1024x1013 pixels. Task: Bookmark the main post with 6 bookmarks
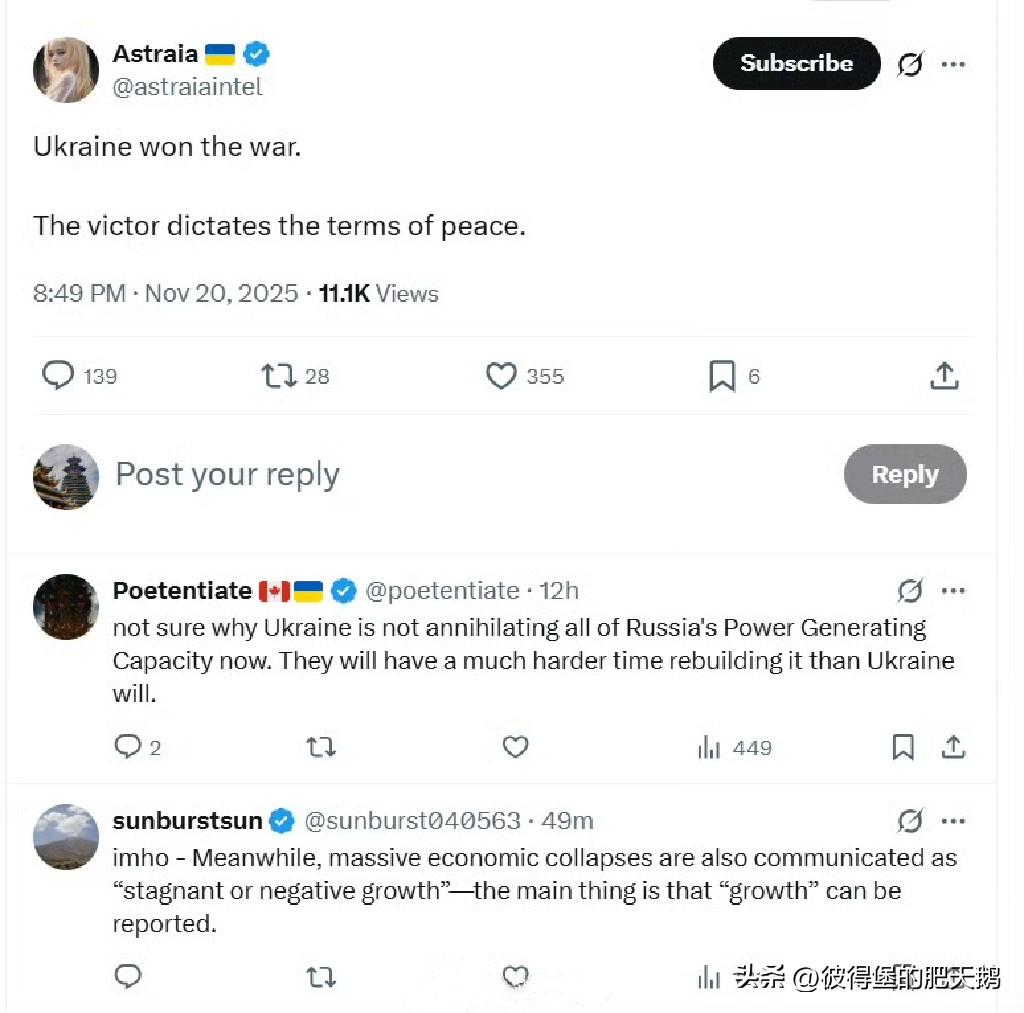tap(722, 376)
